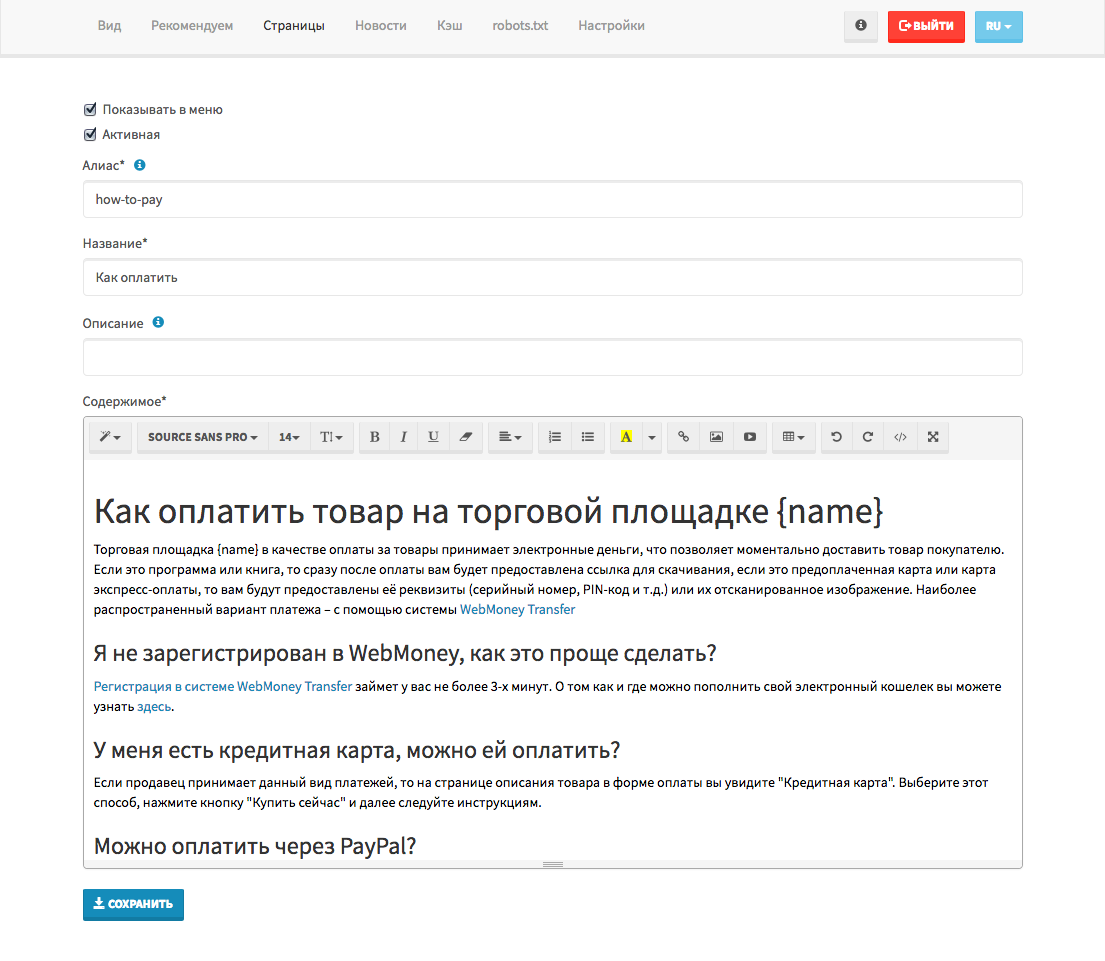
Task: Insert a video into the editor
Action: coord(750,438)
